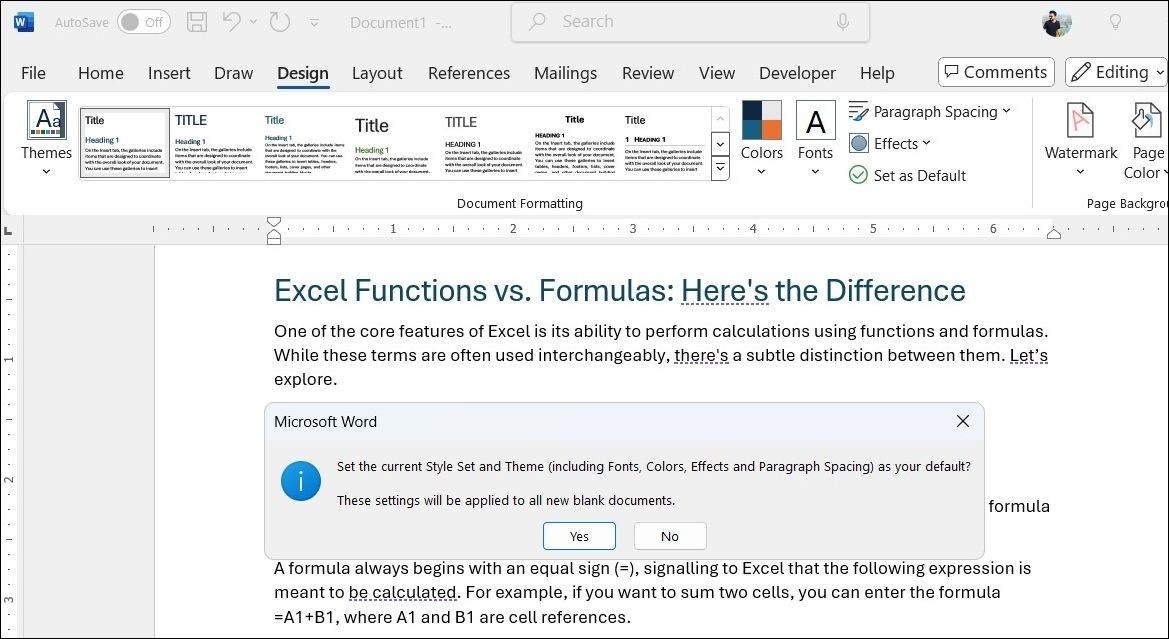Click the Redo arrow icon
The height and width of the screenshot is (639, 1169).
pyautogui.click(x=280, y=22)
